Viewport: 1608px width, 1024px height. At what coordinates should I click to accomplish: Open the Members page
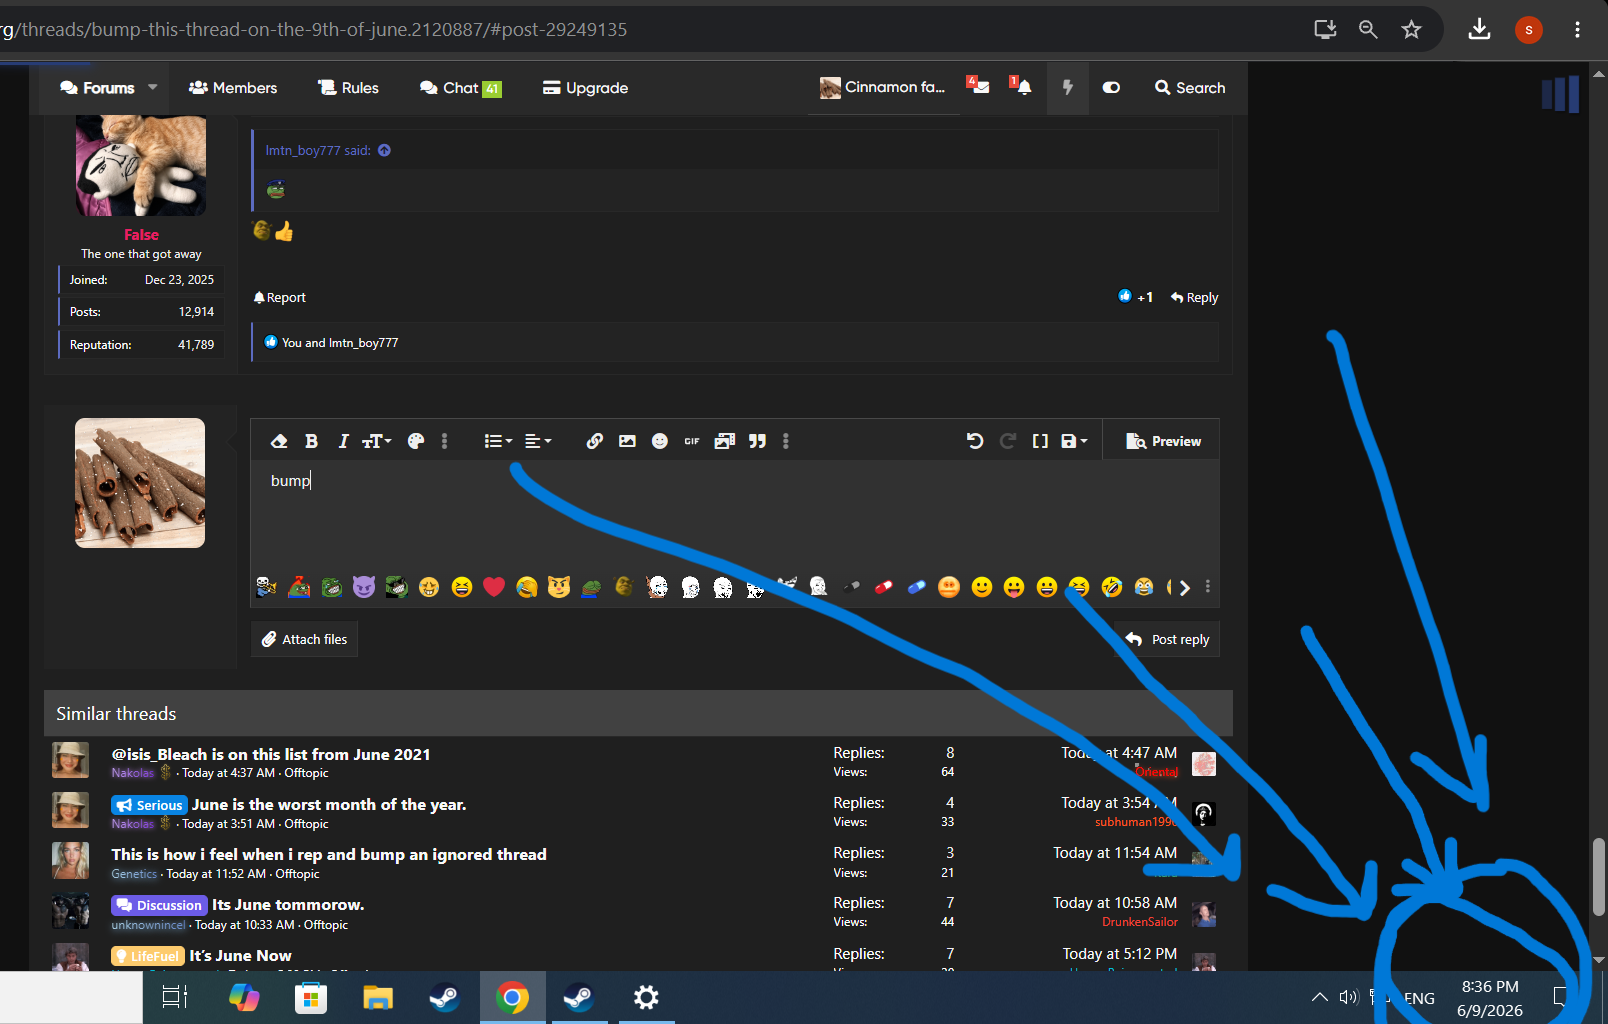click(233, 88)
